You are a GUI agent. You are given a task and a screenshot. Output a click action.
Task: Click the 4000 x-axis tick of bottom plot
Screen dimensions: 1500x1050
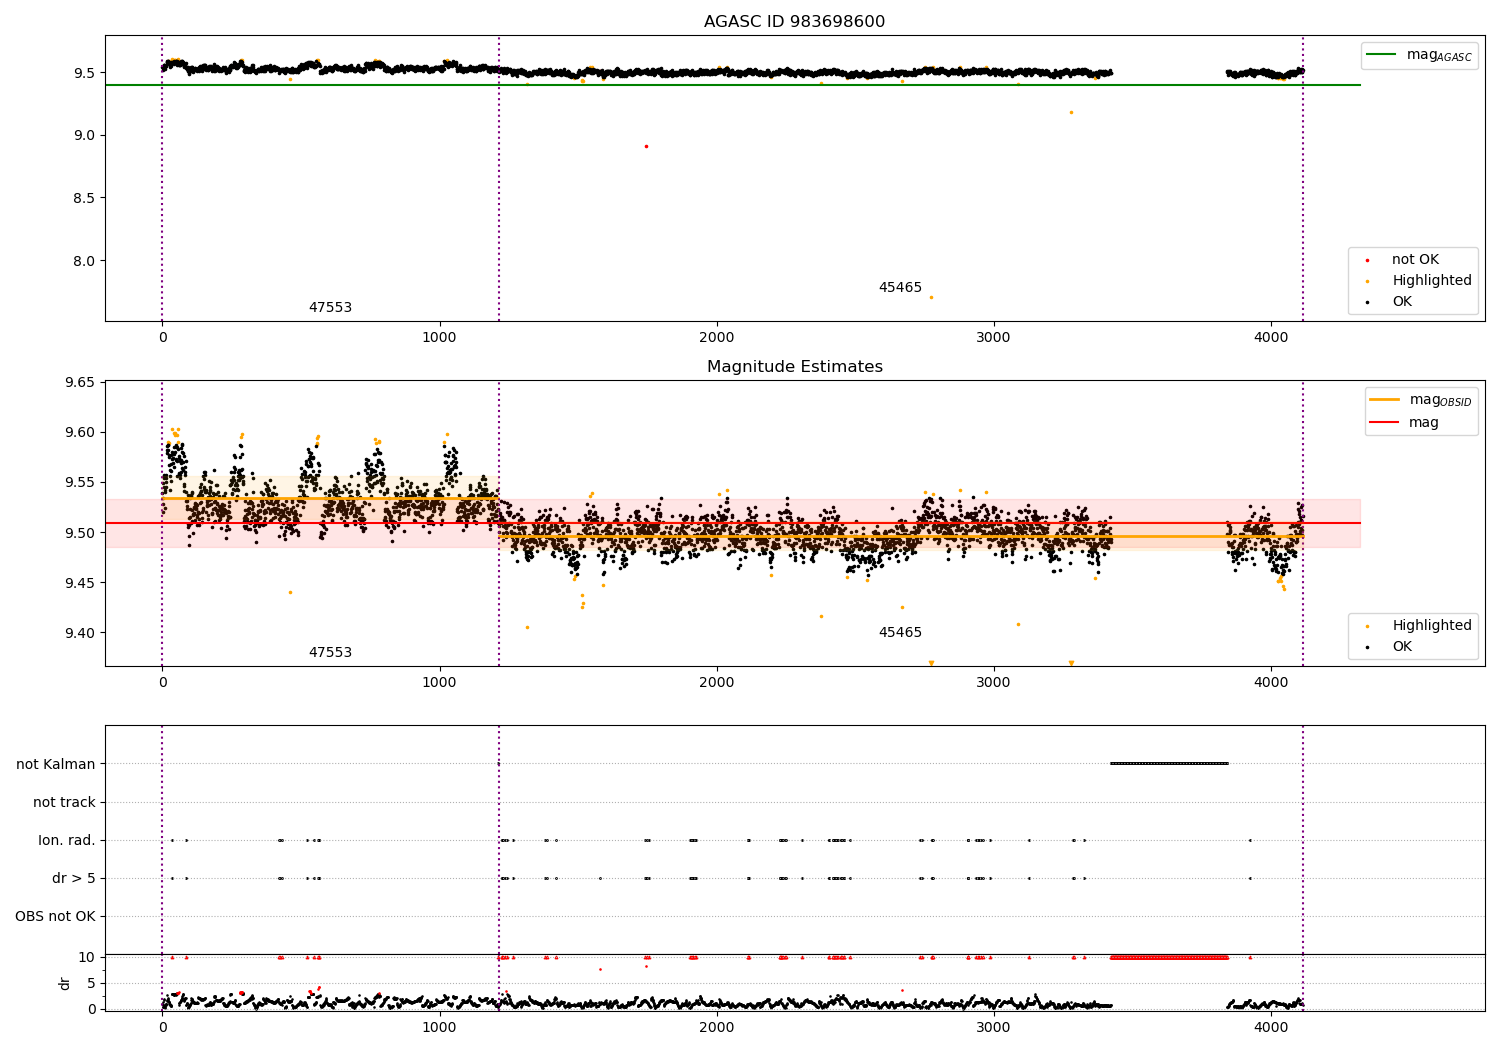[1271, 1027]
